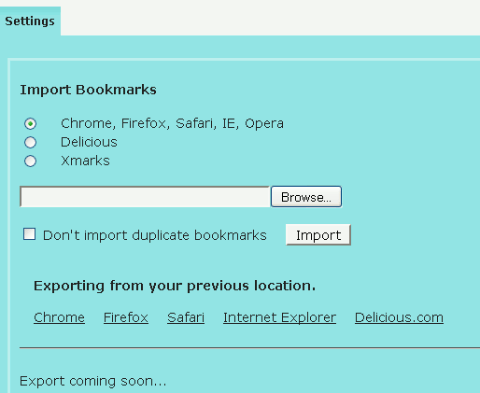Open the Internet Explorer export link
This screenshot has width=480, height=393.
click(x=279, y=317)
